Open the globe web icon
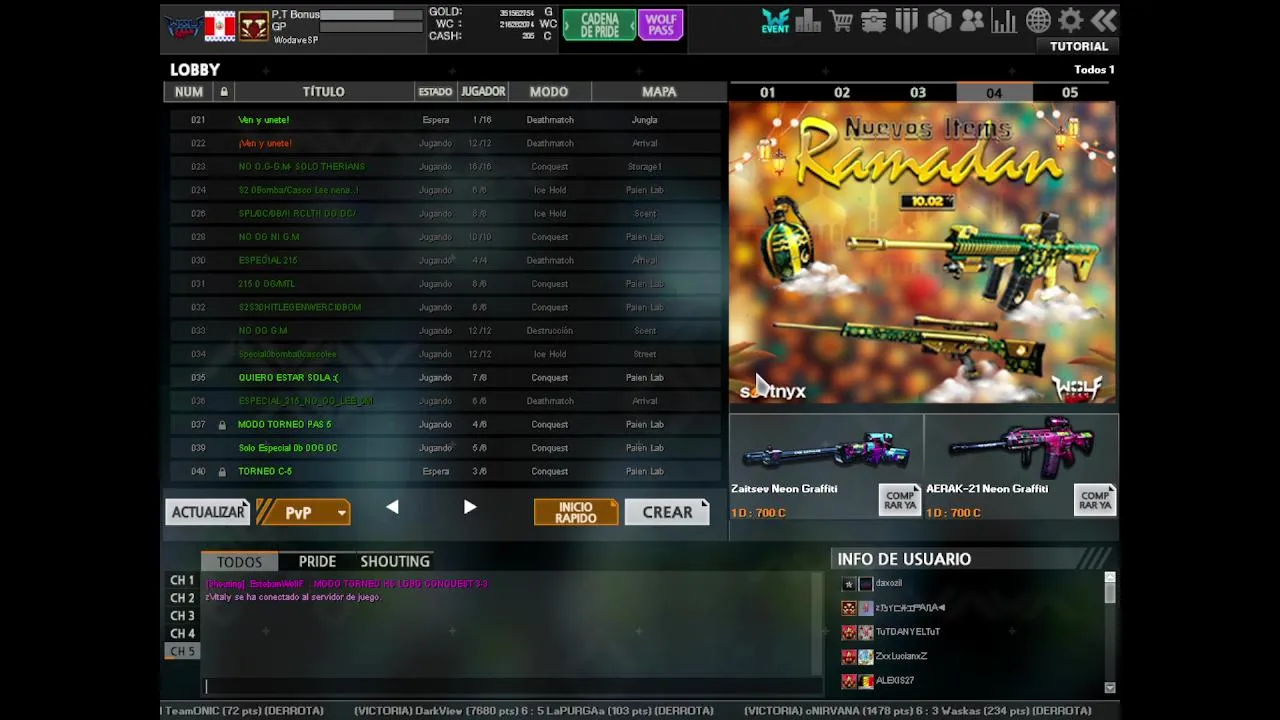1280x720 pixels. (x=1038, y=21)
